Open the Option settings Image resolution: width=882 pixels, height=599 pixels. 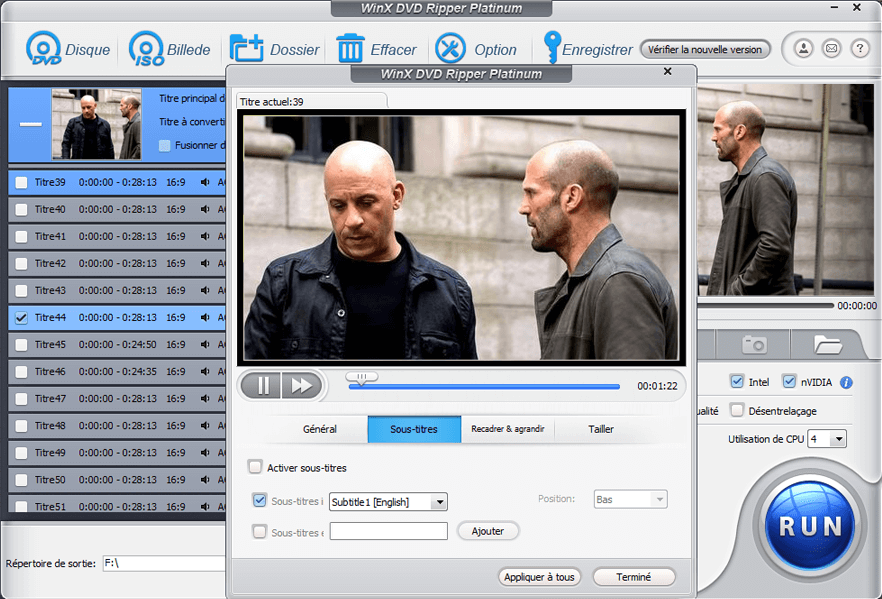[x=450, y=48]
